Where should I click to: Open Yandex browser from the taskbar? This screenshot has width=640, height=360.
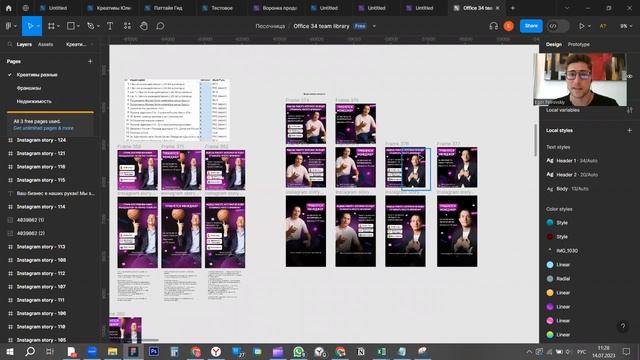point(216,351)
